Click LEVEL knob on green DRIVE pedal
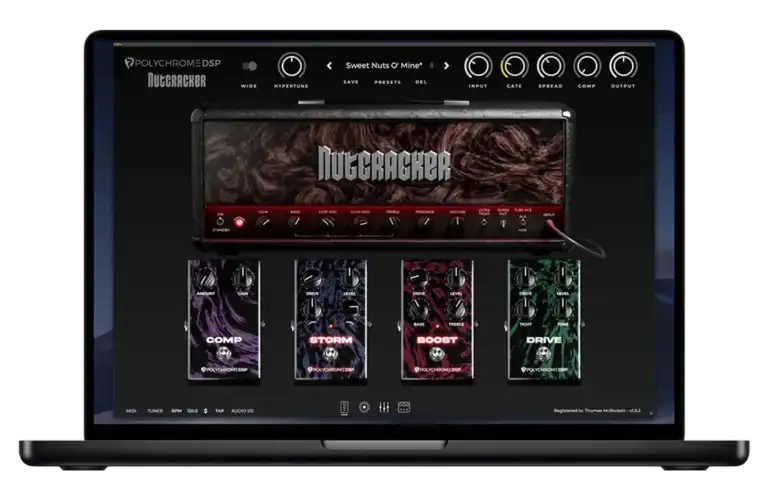Screen dimensions: 768x500 coord(563,279)
